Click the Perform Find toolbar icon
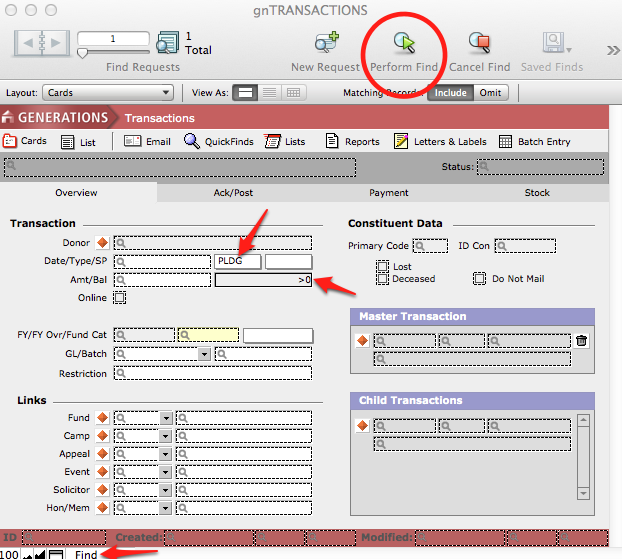The width and height of the screenshot is (622, 559). [404, 43]
